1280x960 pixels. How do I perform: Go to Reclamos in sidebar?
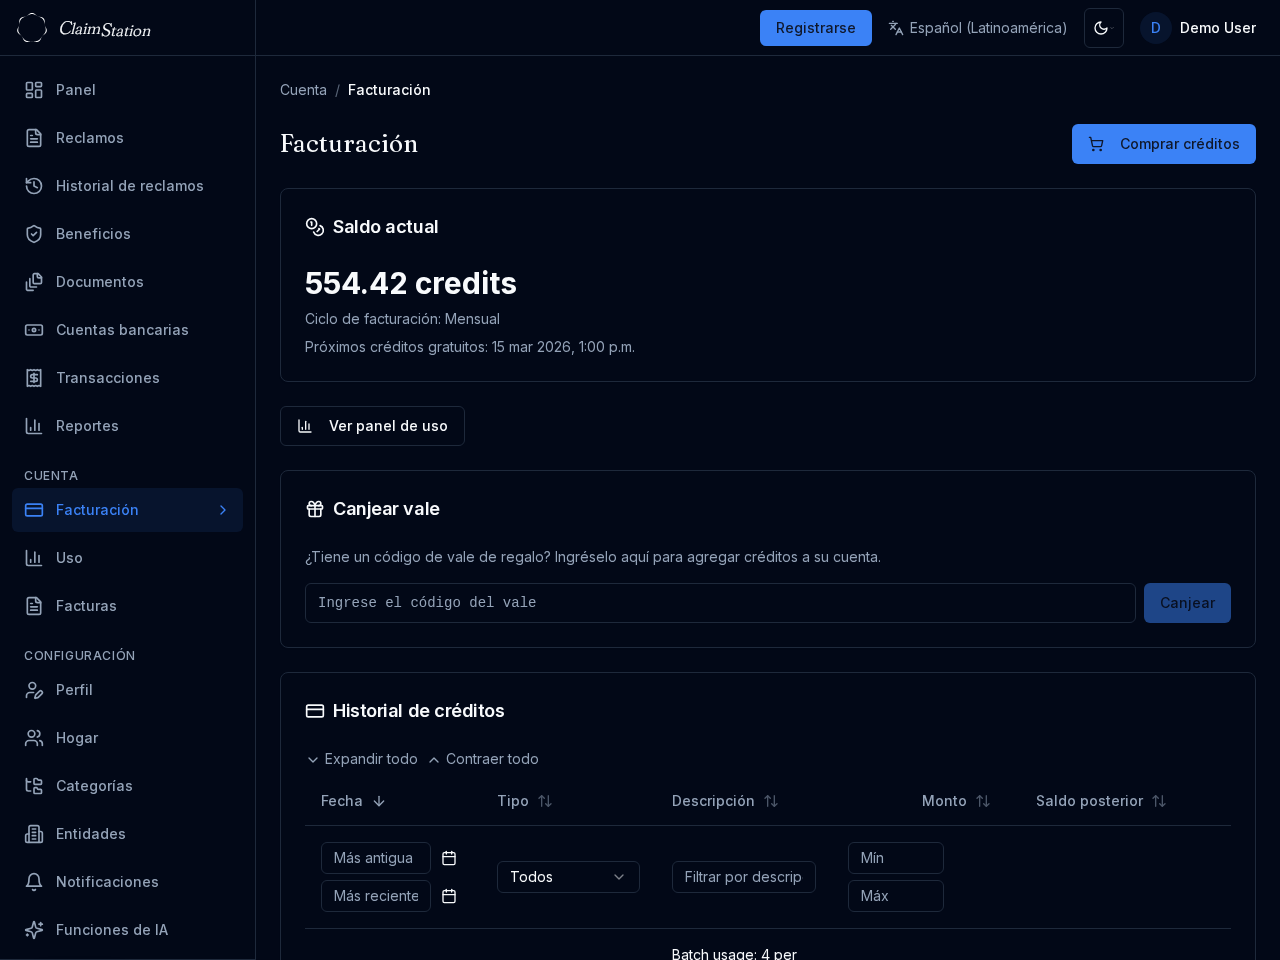[90, 138]
